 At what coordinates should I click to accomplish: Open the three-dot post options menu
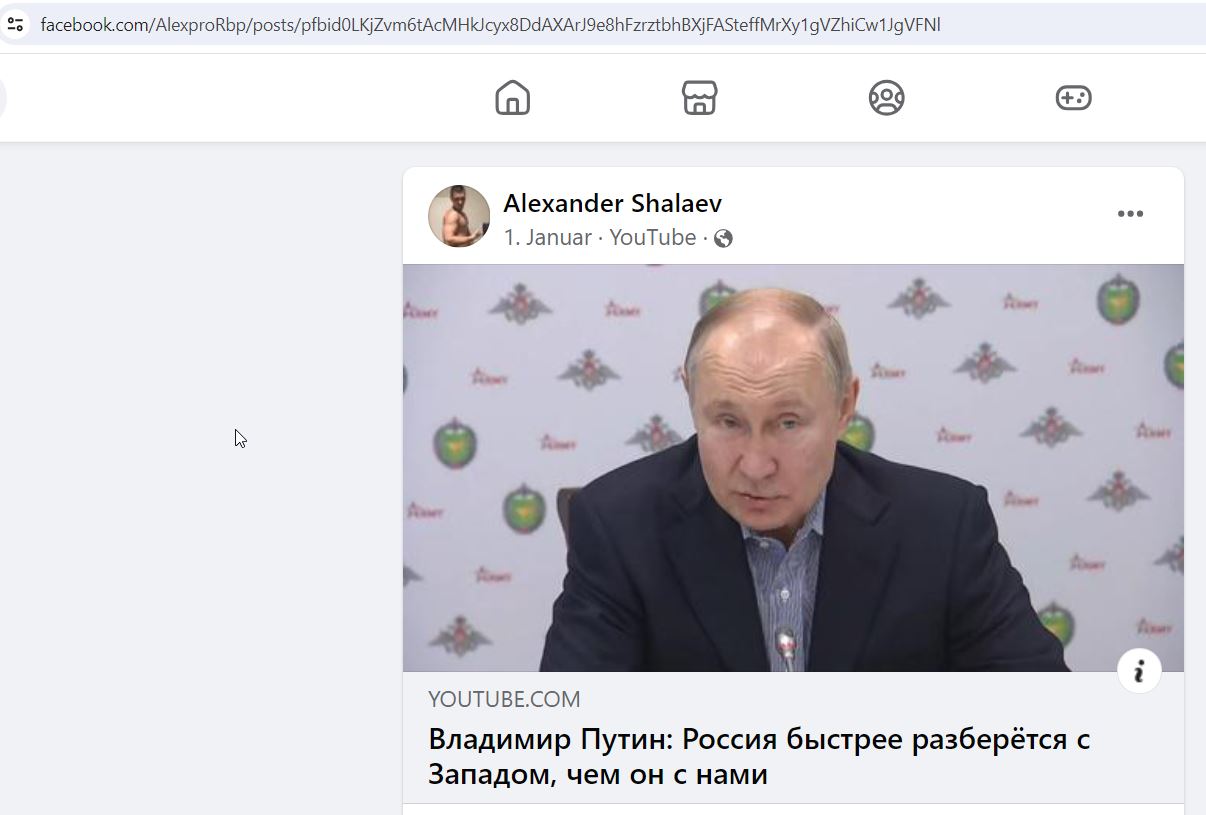[x=1130, y=214]
